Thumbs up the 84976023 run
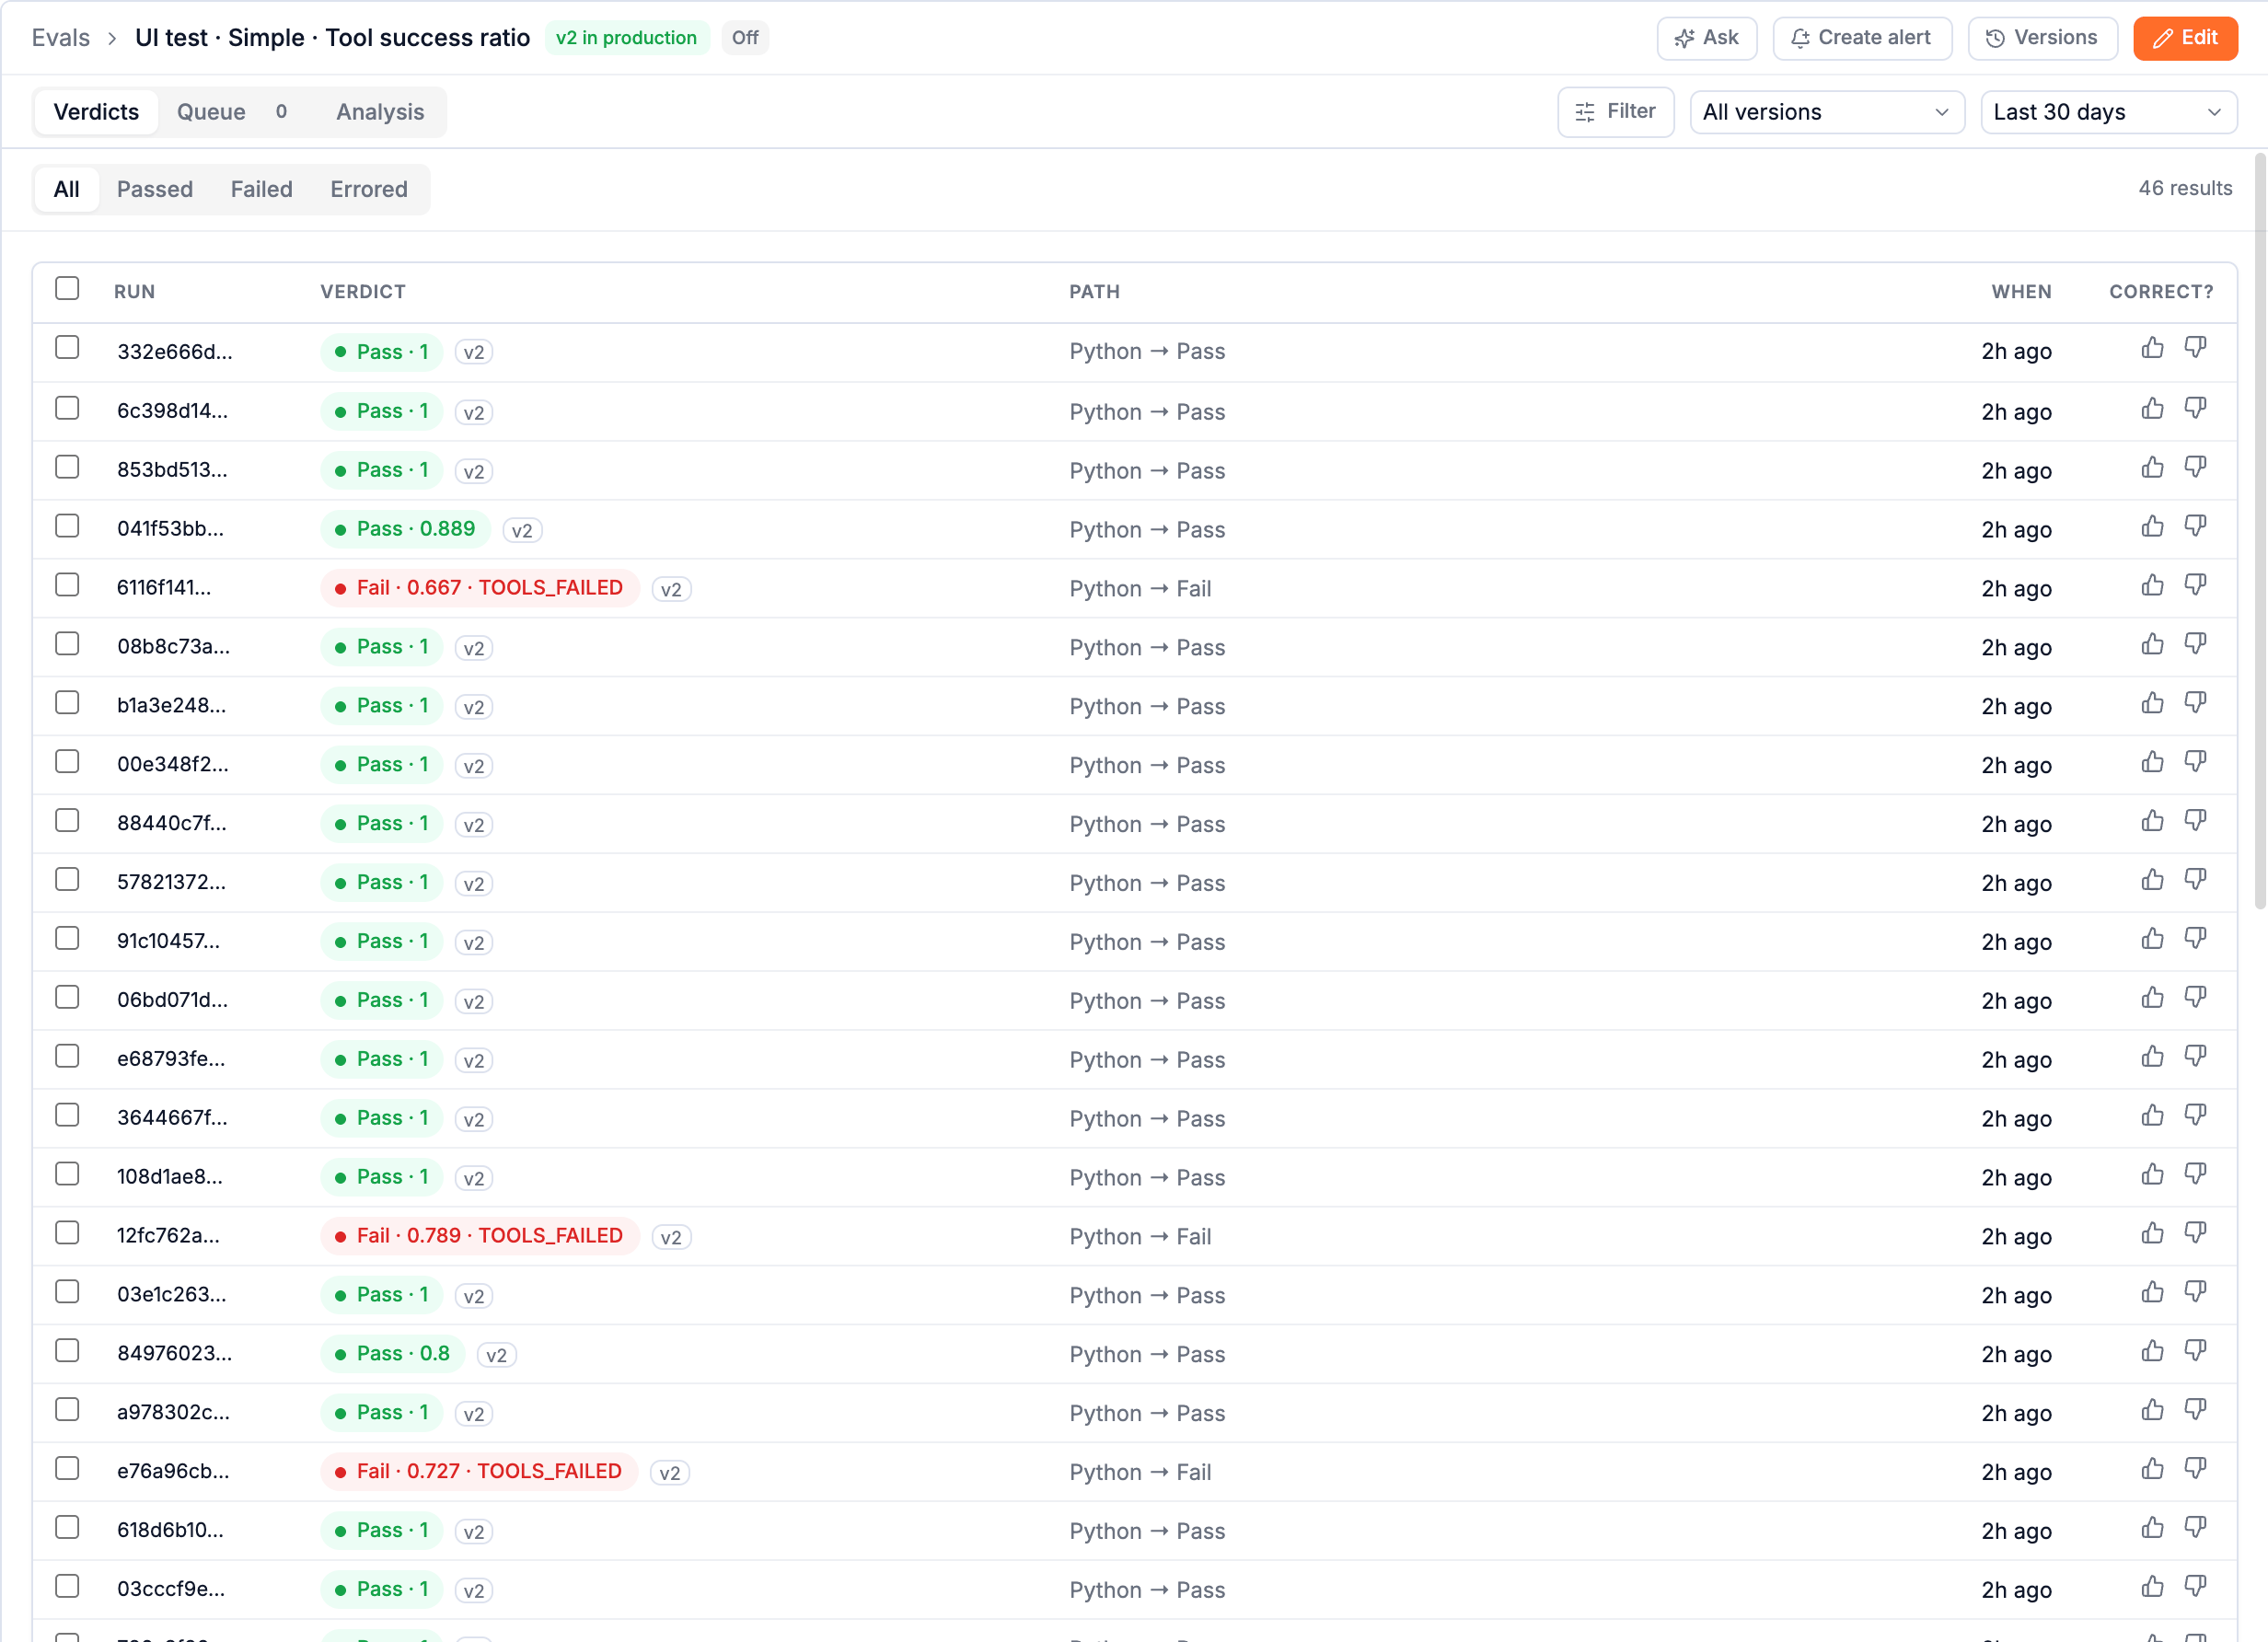2268x1642 pixels. pyautogui.click(x=2152, y=1351)
